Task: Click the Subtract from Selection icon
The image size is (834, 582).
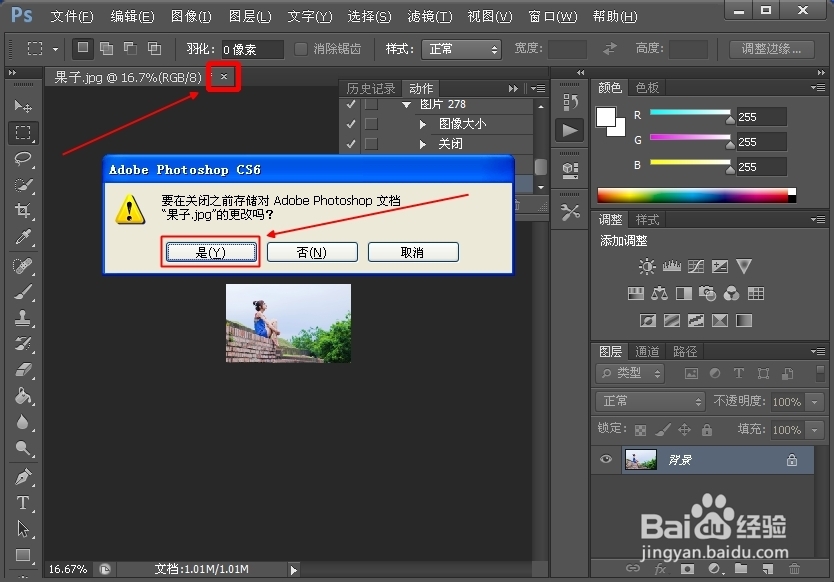Action: click(x=130, y=49)
